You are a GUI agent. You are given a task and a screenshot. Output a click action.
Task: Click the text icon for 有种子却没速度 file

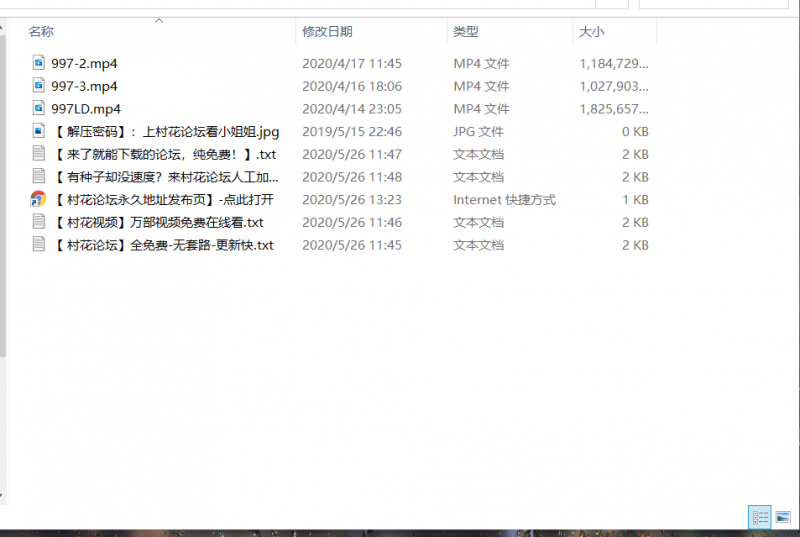click(39, 176)
